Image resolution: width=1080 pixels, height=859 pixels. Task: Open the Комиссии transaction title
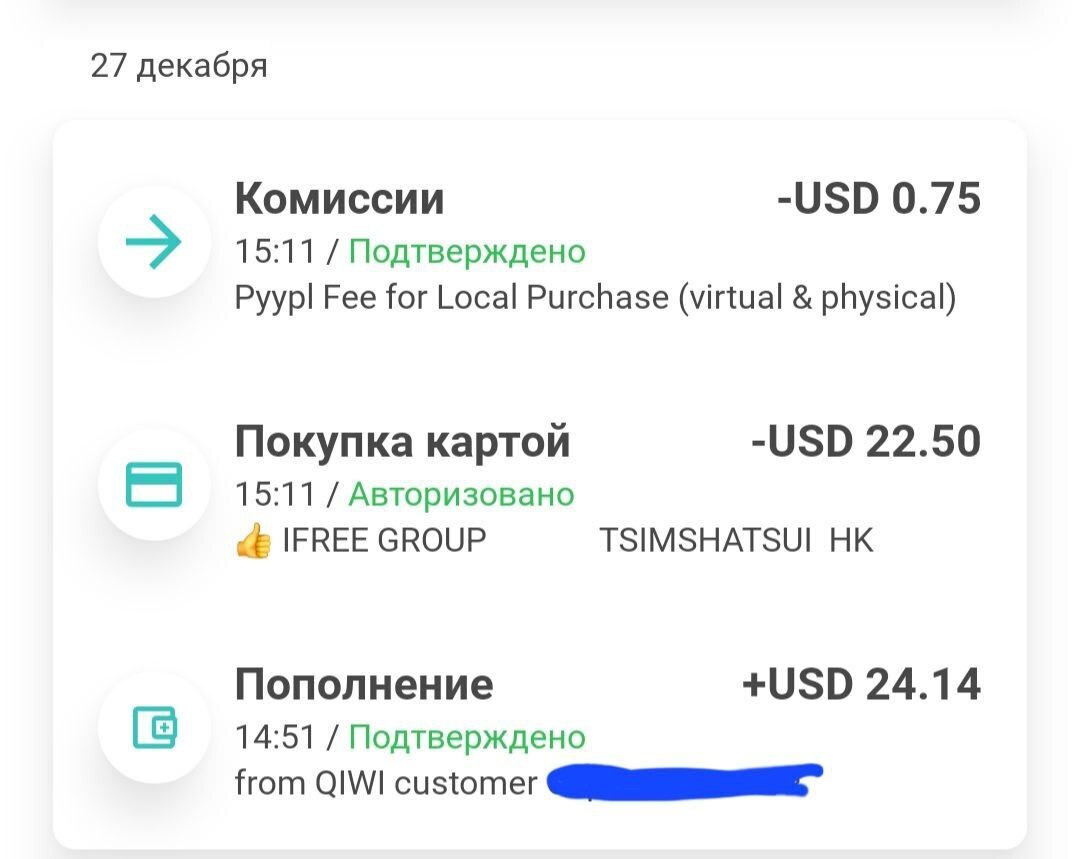coord(339,199)
